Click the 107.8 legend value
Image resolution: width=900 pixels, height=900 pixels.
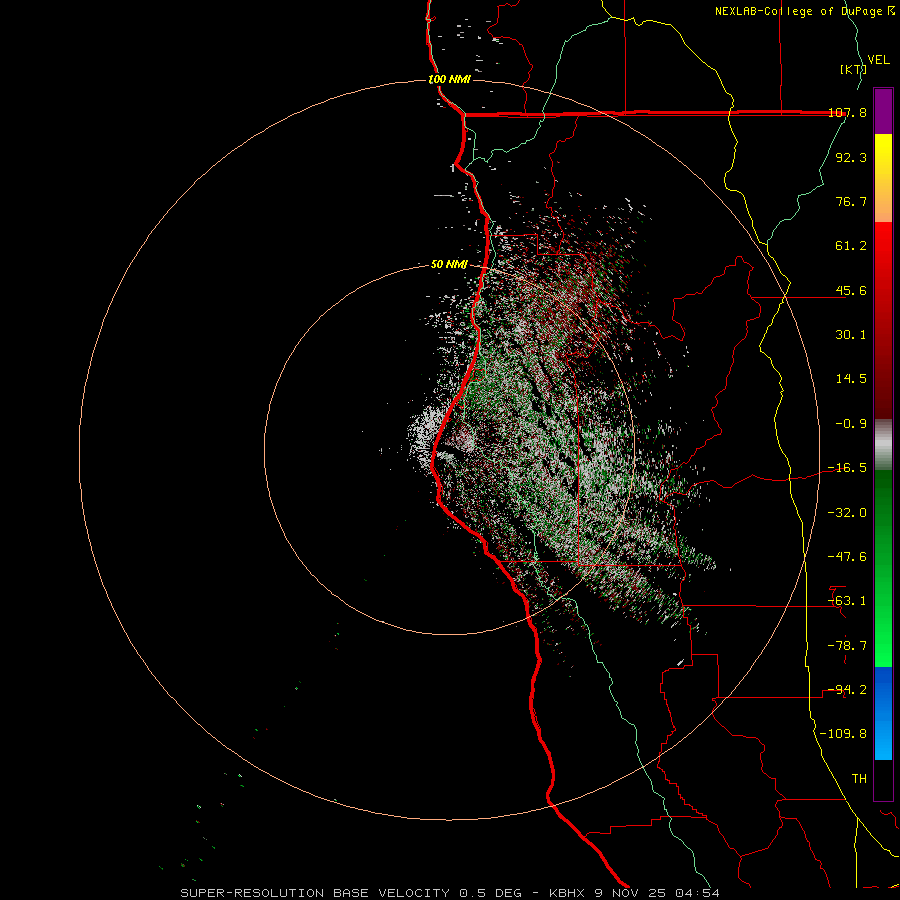(847, 113)
